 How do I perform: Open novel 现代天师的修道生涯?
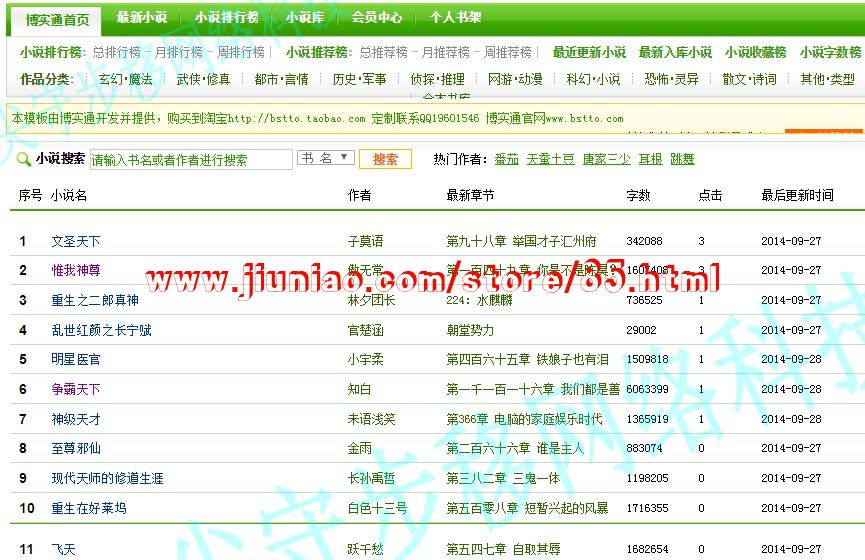click(x=108, y=478)
